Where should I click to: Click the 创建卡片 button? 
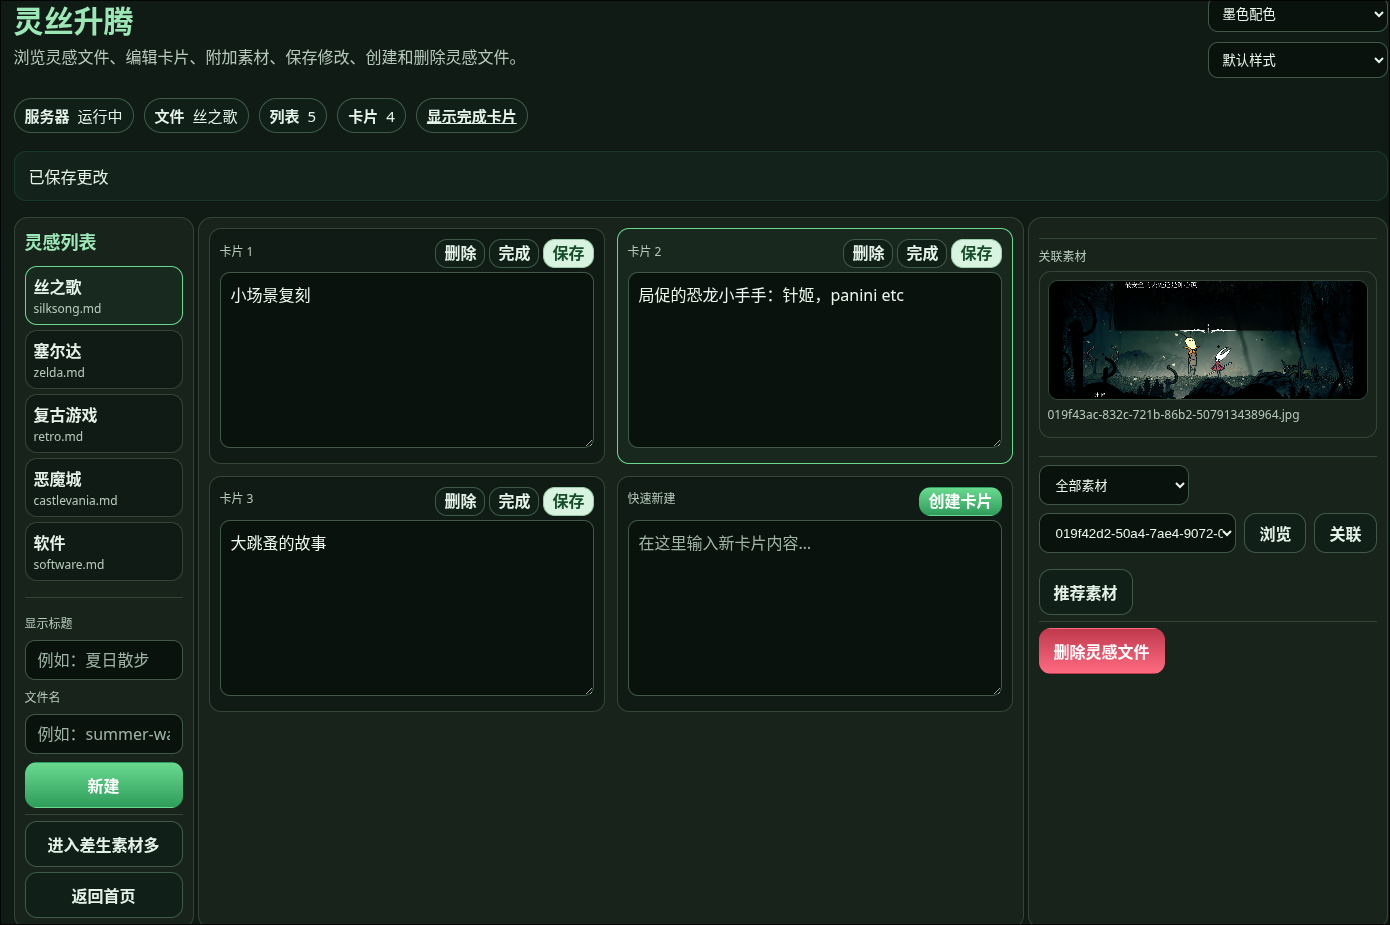click(x=960, y=501)
